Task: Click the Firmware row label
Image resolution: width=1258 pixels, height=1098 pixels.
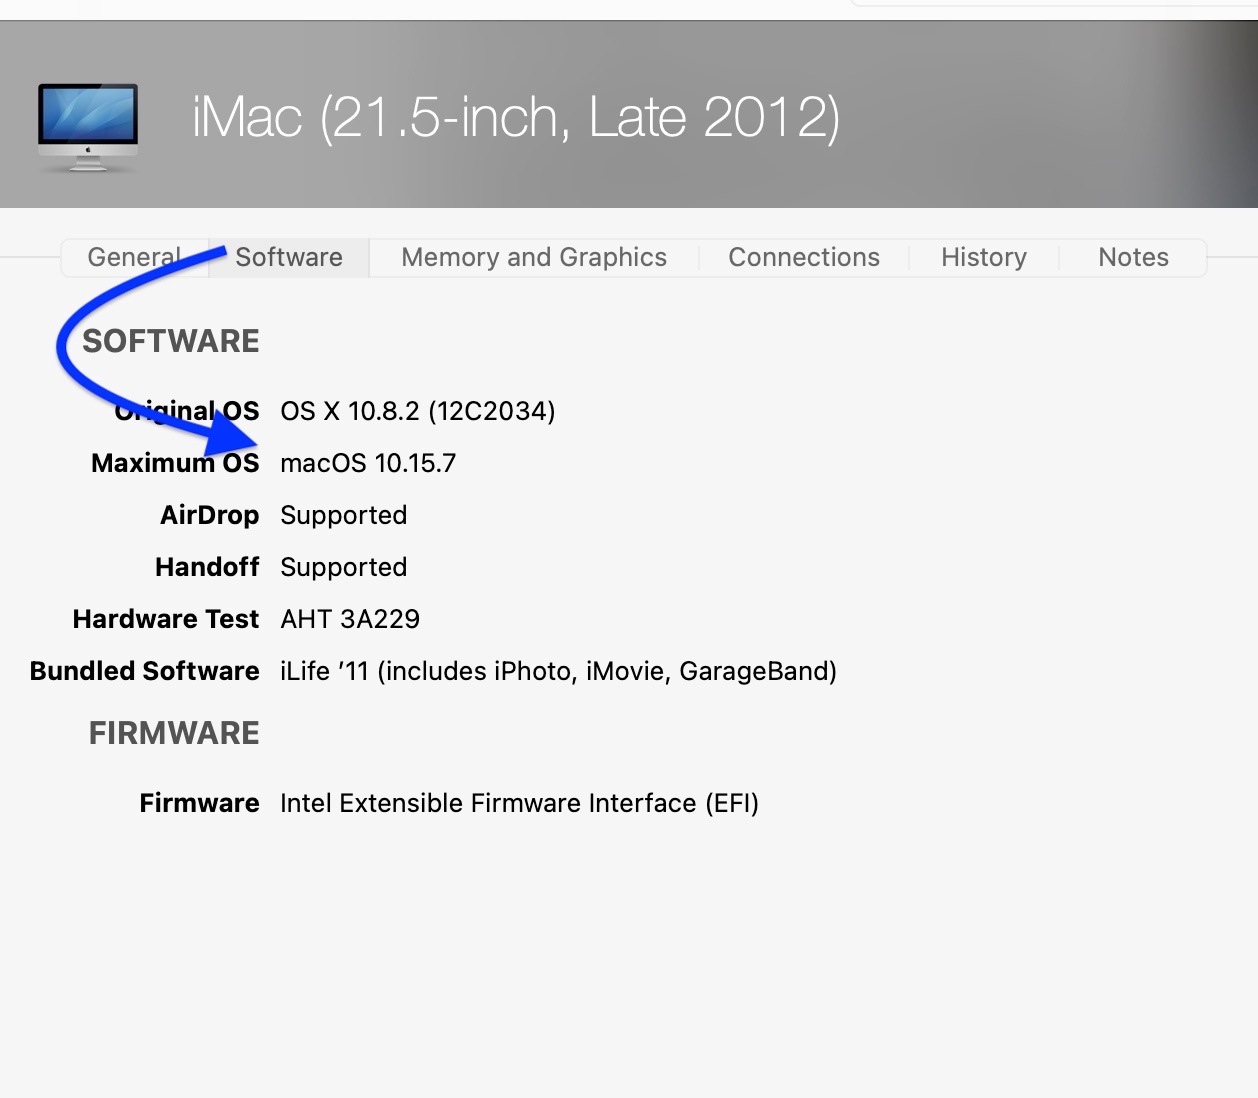Action: tap(200, 803)
